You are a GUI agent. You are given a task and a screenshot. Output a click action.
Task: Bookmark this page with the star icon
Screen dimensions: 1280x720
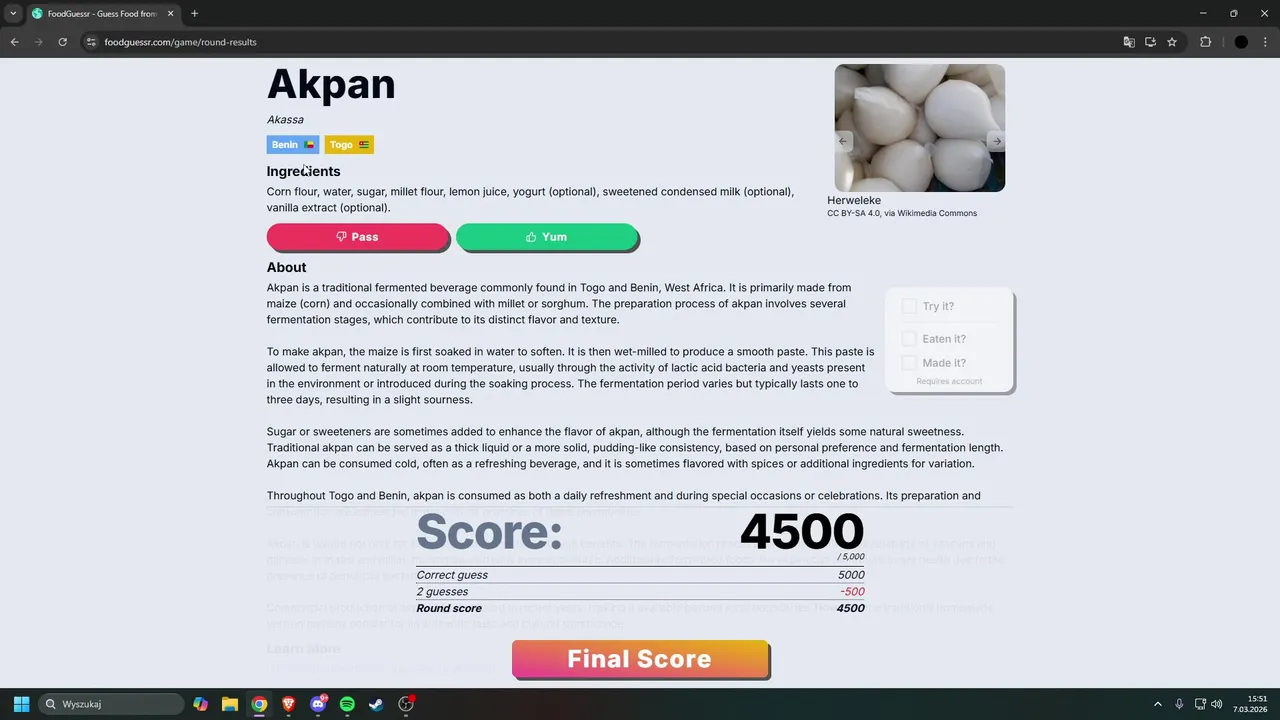tap(1172, 42)
